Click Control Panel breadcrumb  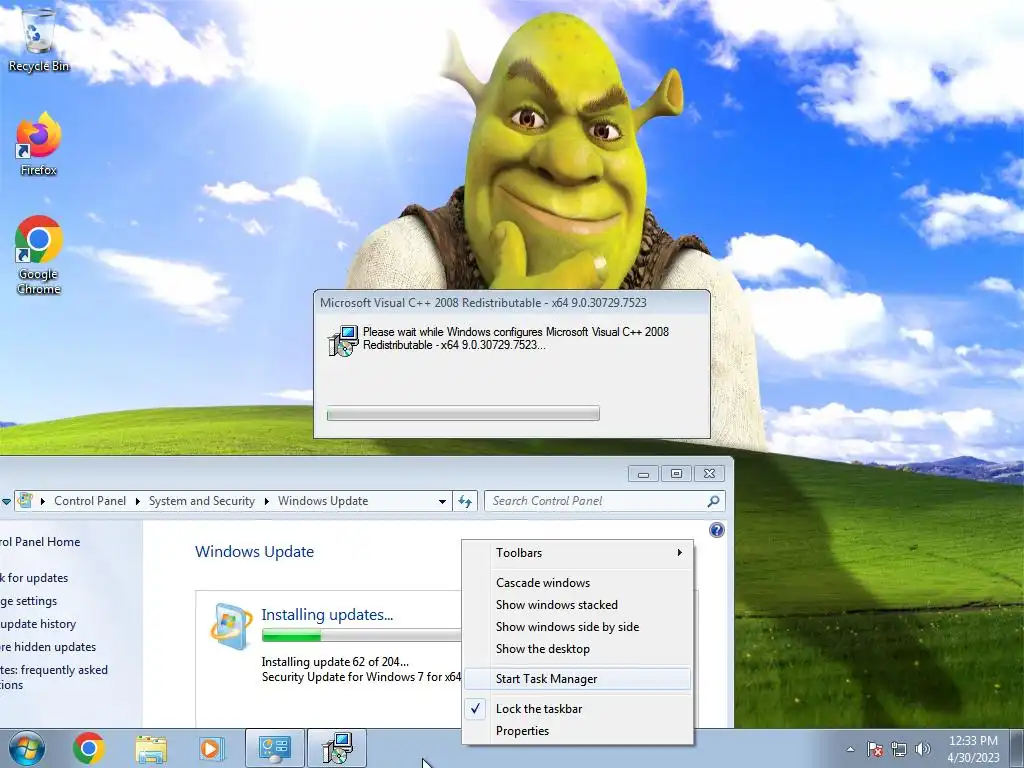pos(90,501)
